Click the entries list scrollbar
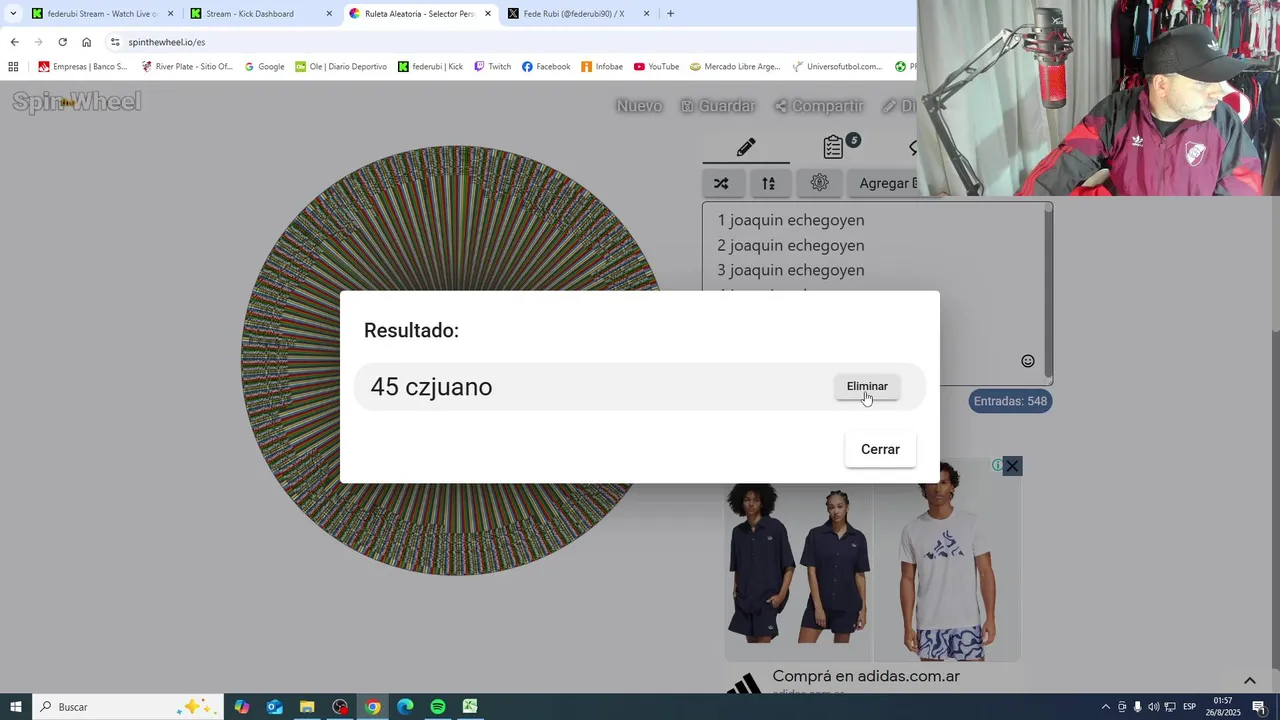Image resolution: width=1280 pixels, height=720 pixels. [x=1048, y=293]
